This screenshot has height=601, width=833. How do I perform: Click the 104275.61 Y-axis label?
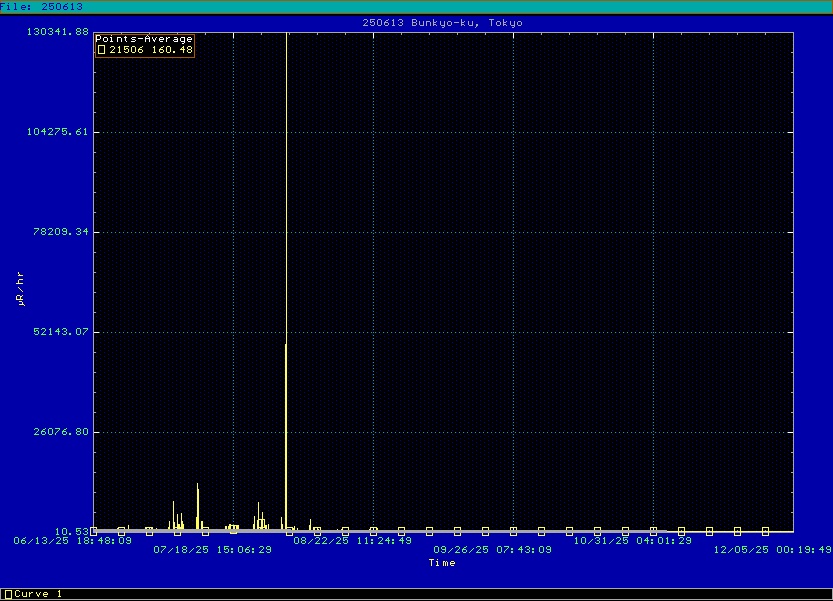coord(60,132)
